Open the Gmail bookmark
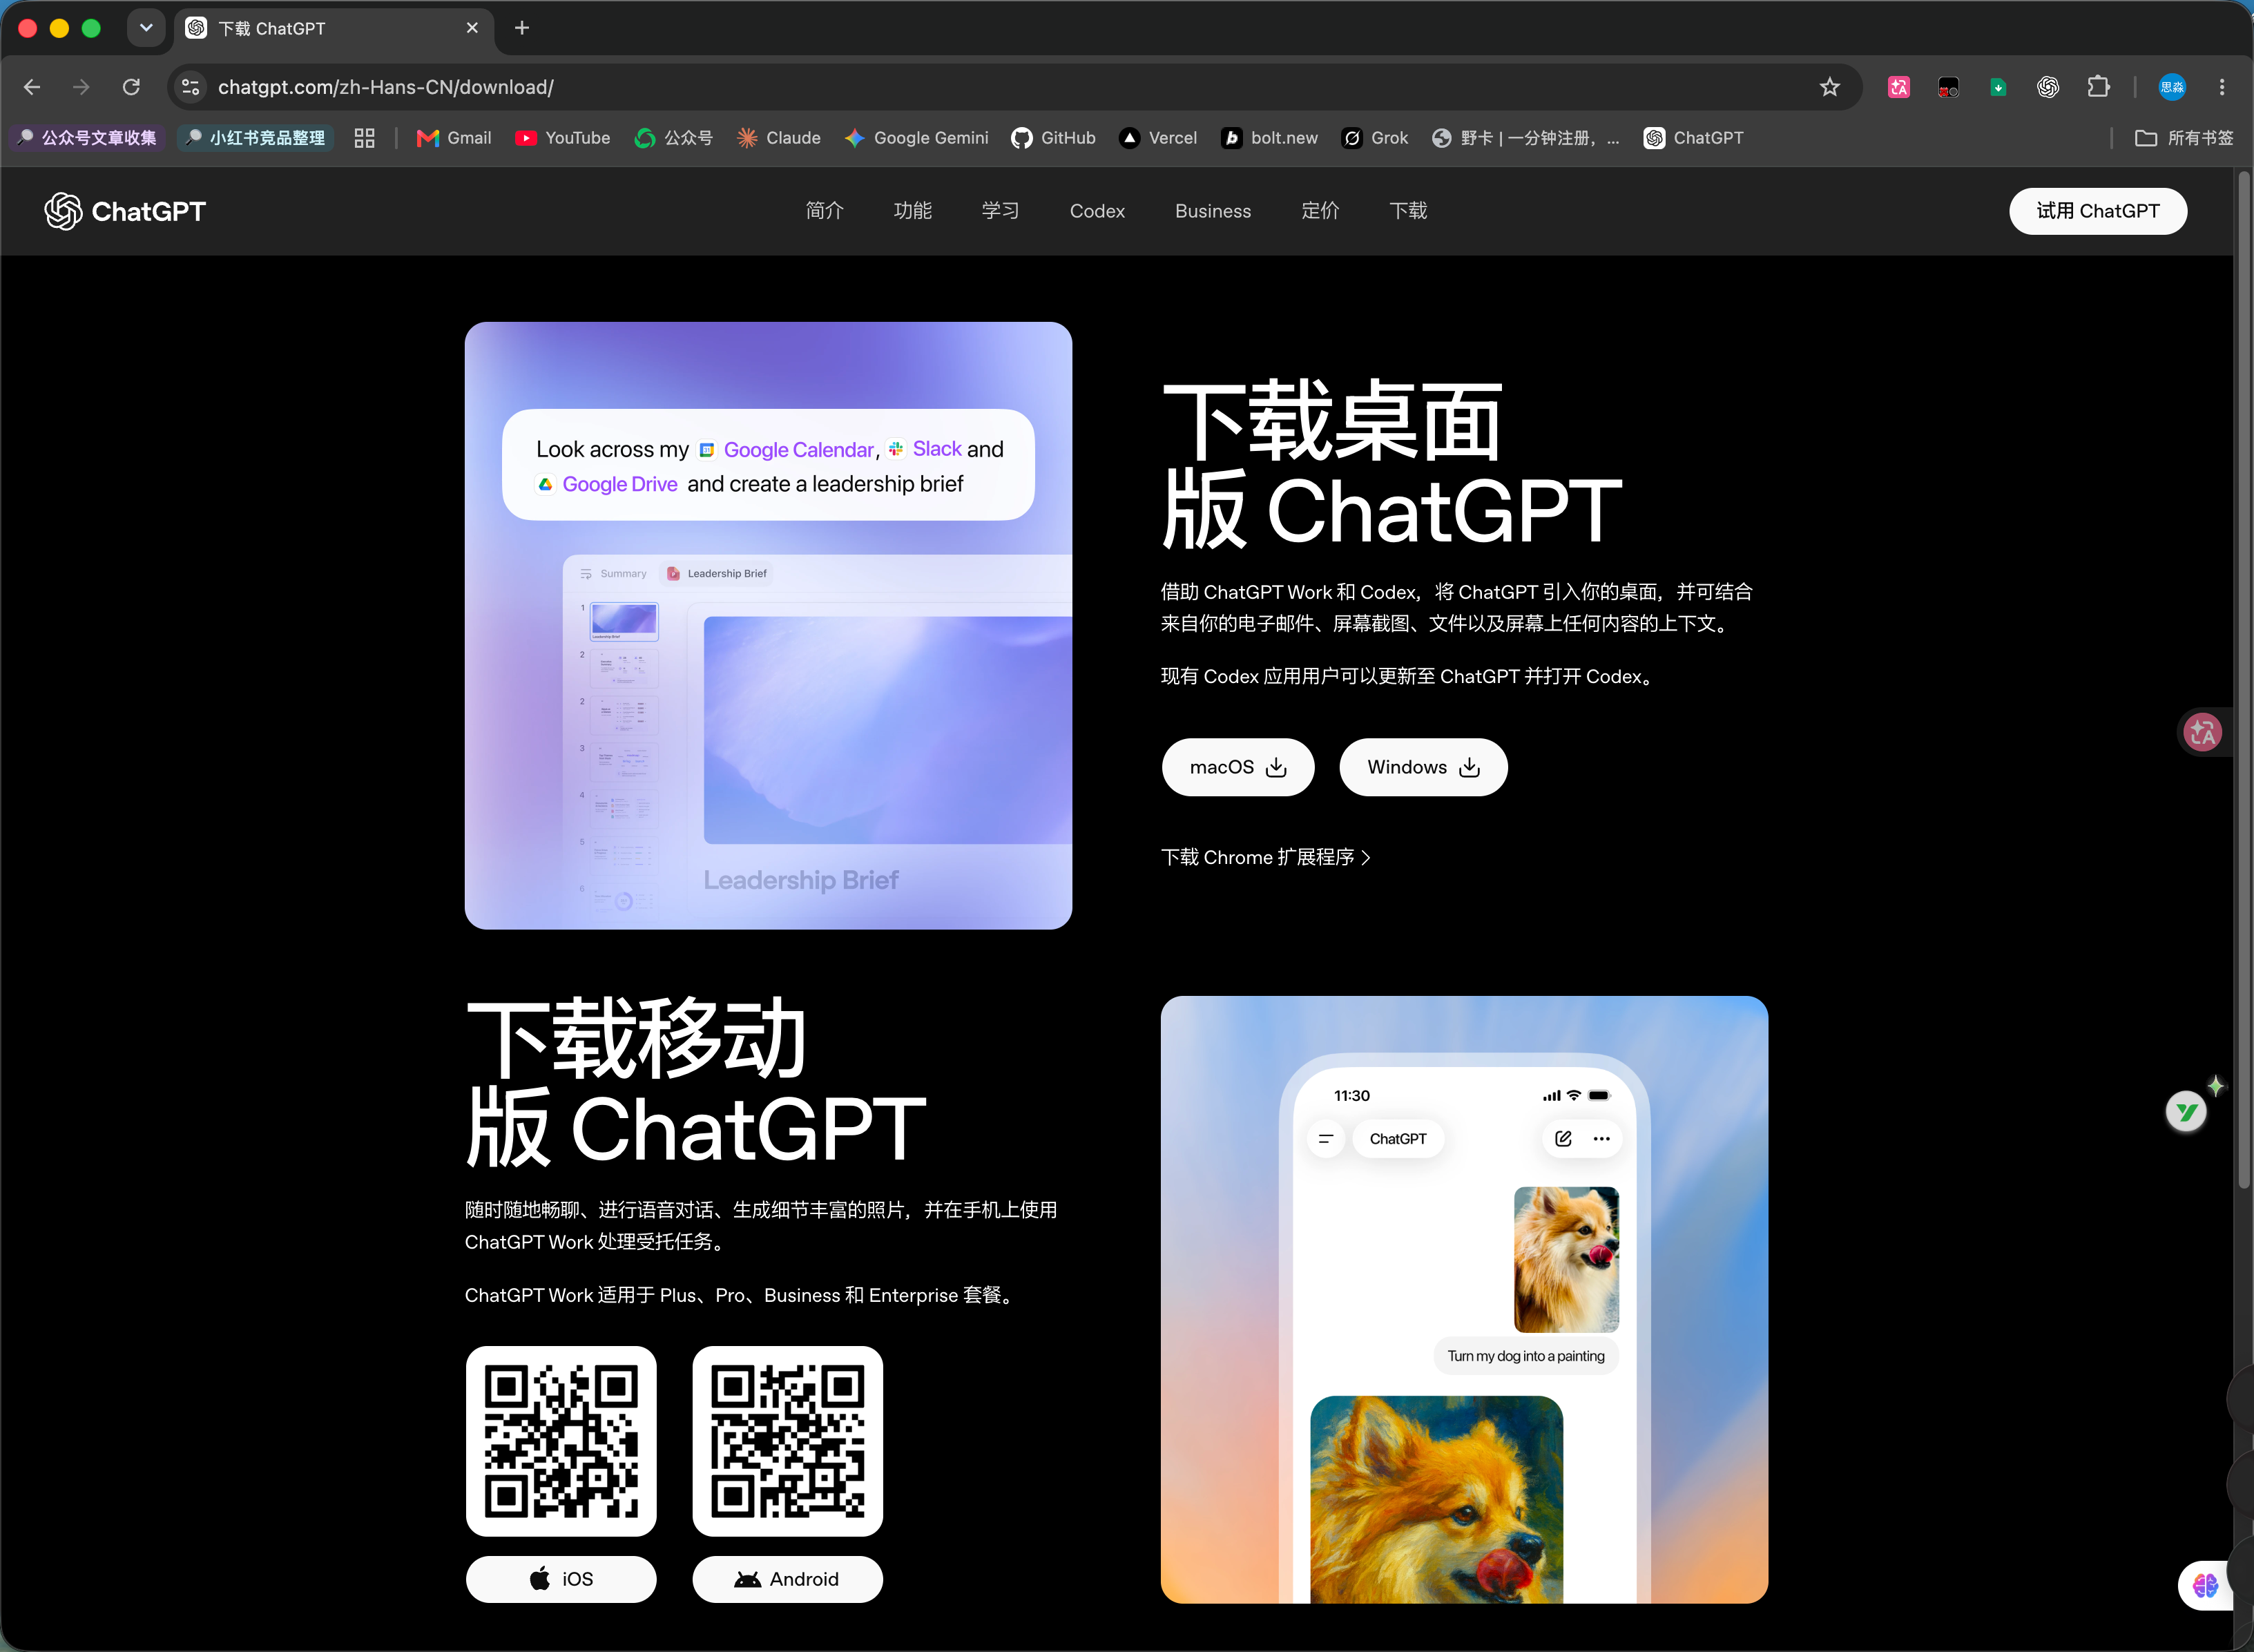This screenshot has height=1652, width=2254. (x=454, y=138)
